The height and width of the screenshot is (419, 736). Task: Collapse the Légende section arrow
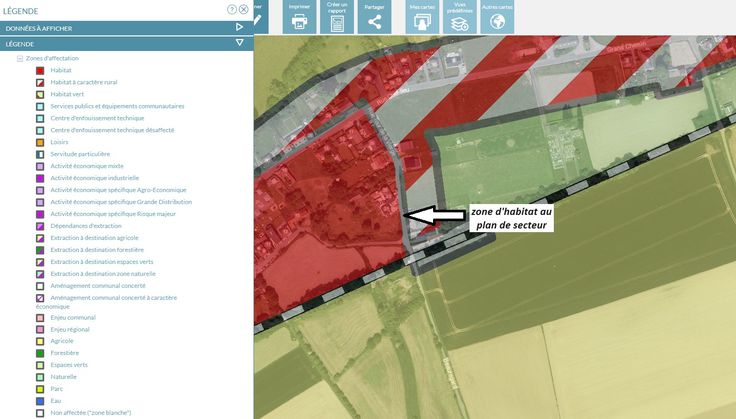(x=239, y=44)
